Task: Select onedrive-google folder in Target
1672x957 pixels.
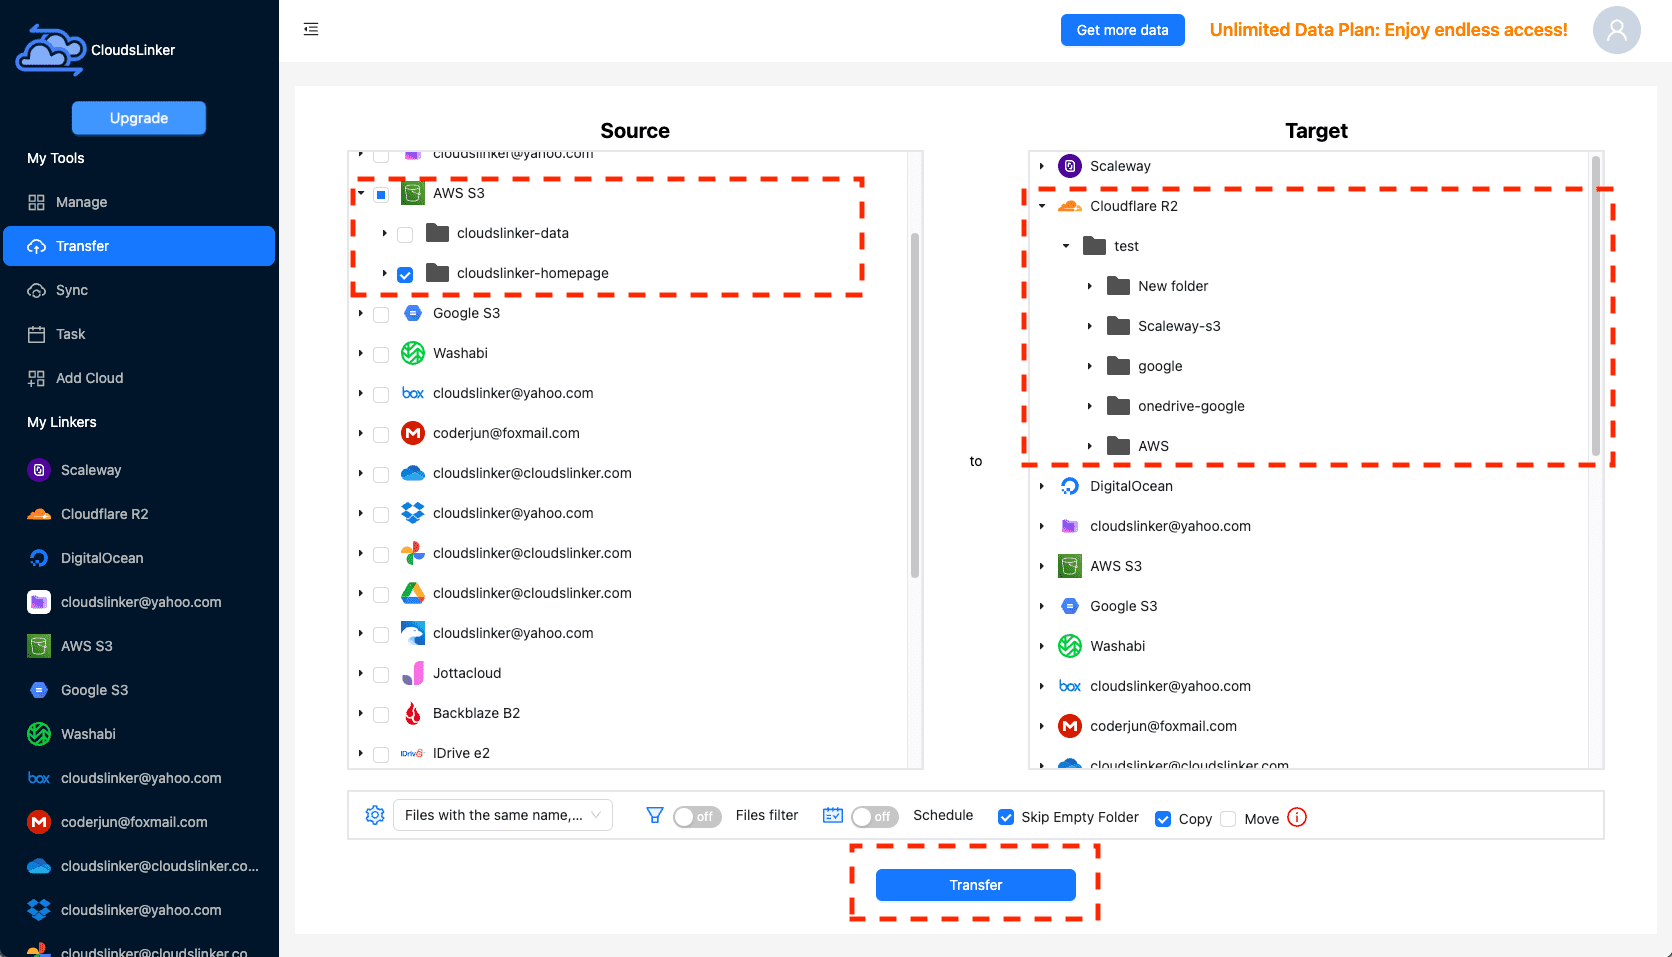Action: tap(1191, 406)
